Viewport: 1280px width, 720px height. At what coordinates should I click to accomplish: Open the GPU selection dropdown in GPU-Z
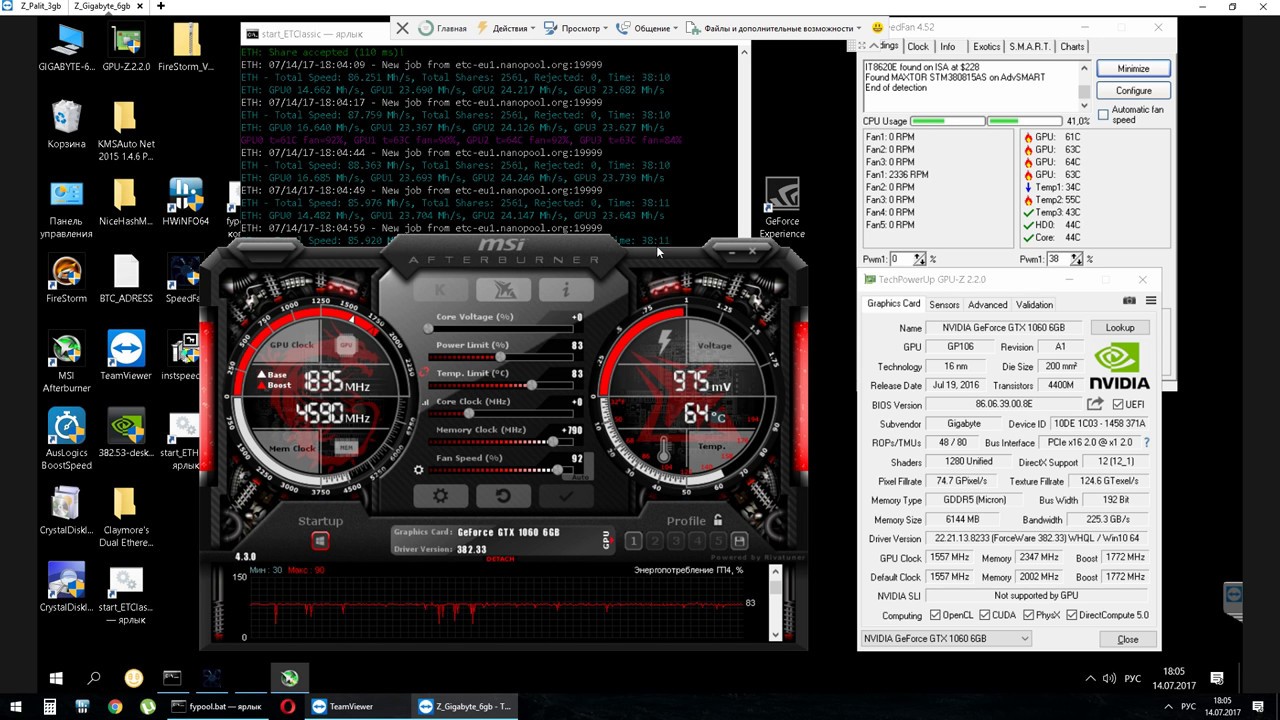coord(945,639)
